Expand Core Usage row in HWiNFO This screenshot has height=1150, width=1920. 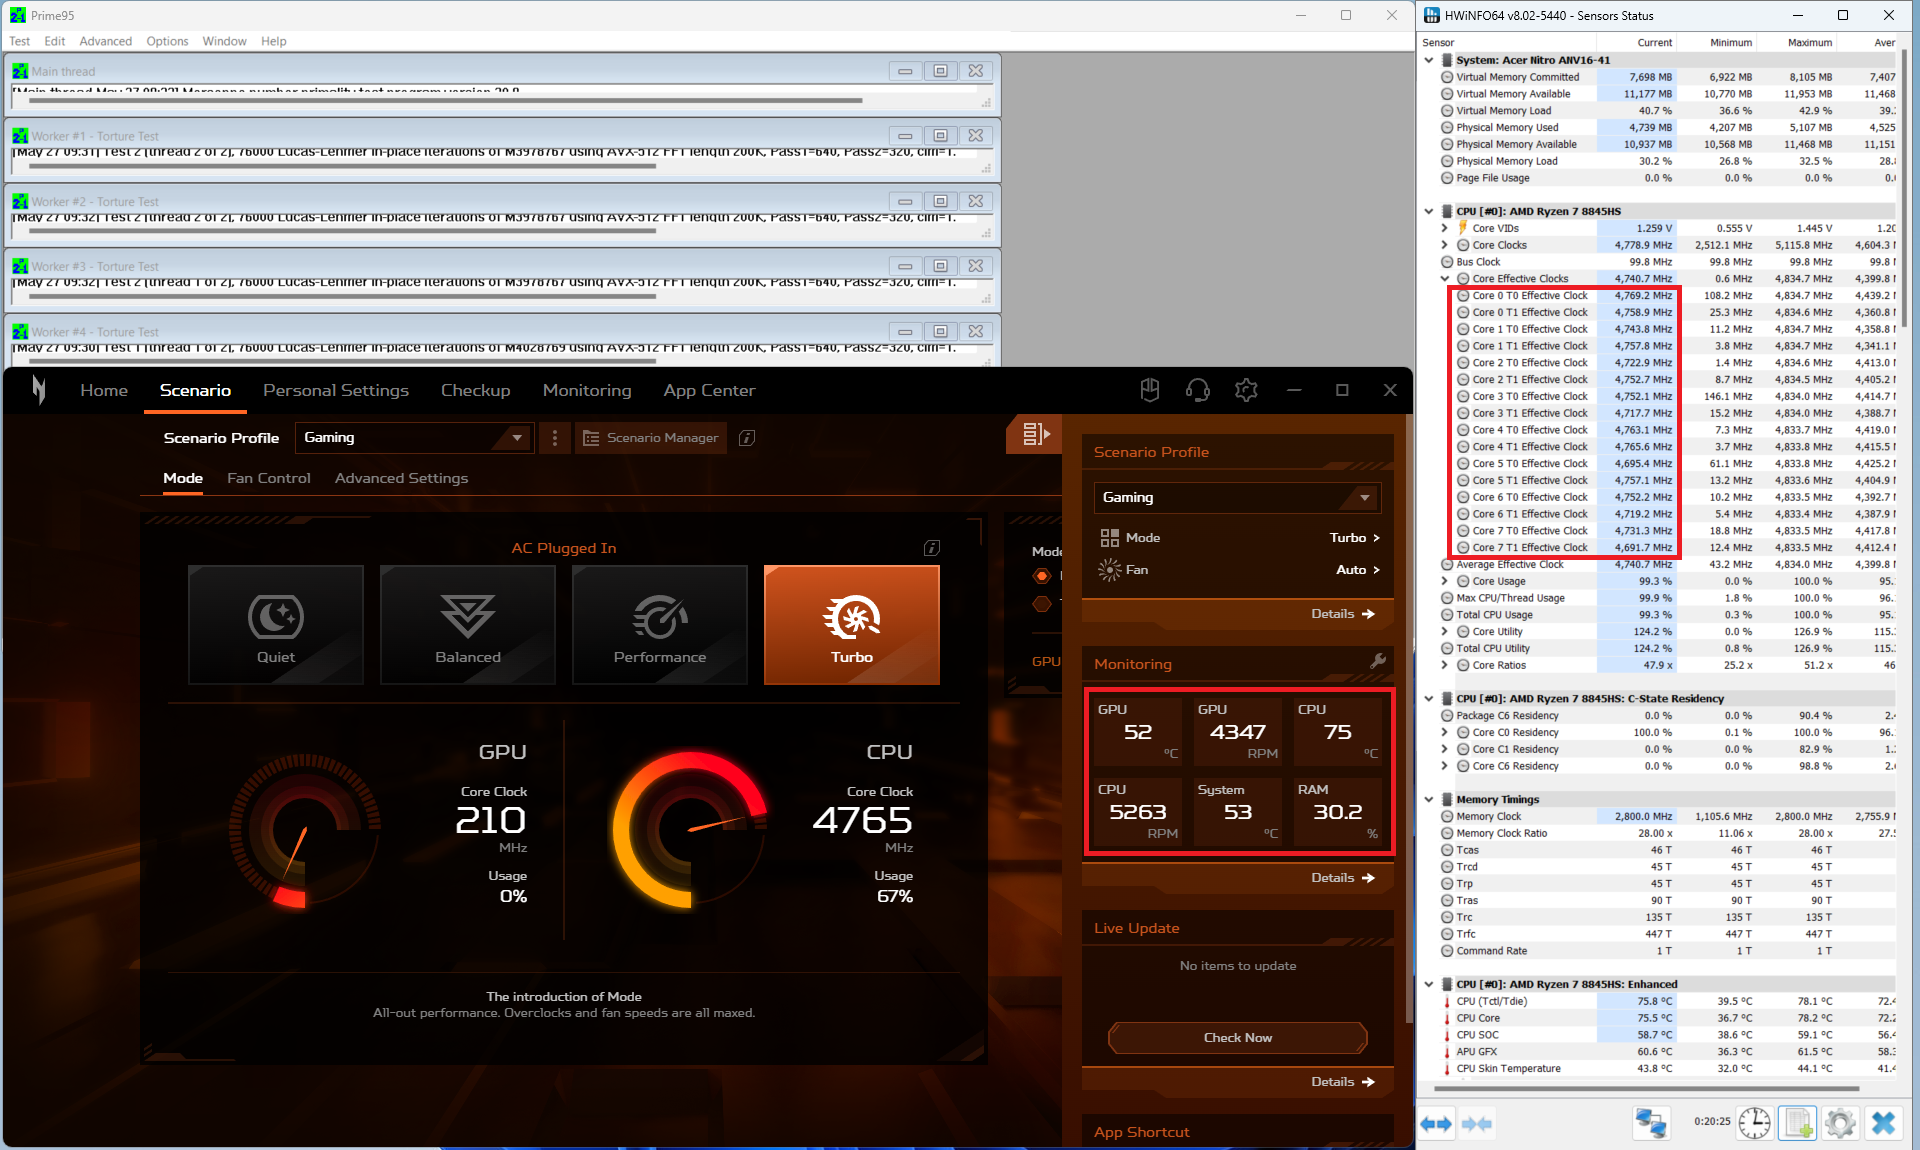(1445, 581)
